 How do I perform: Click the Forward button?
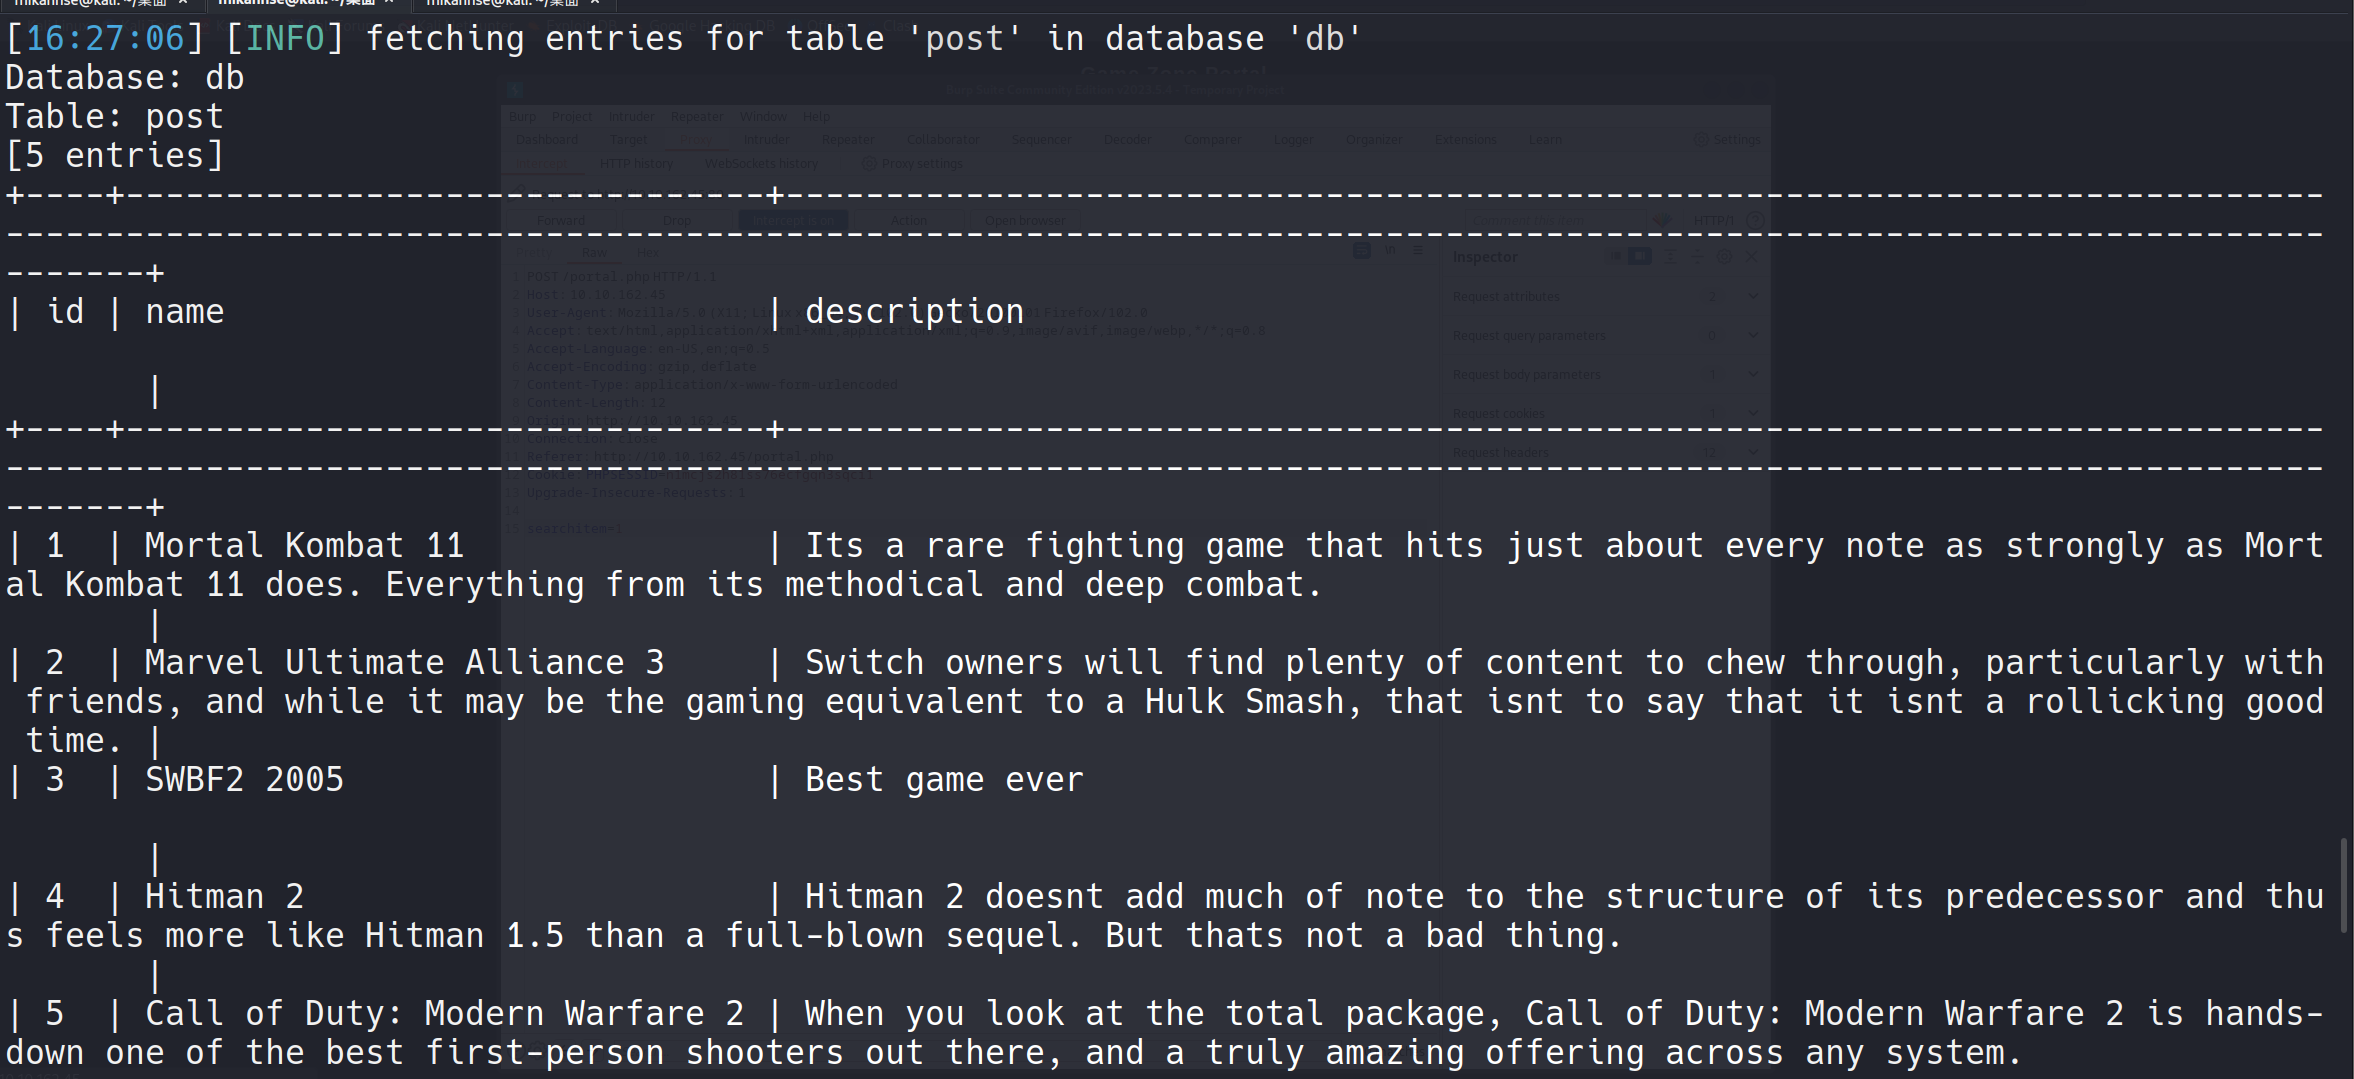(x=561, y=220)
